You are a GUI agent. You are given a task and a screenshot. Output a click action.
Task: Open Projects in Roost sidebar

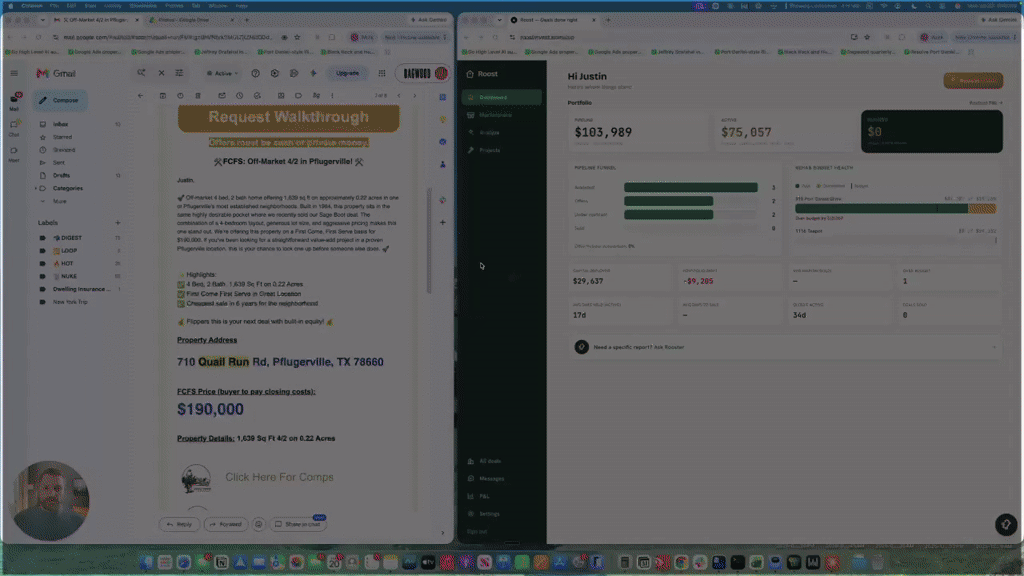[502, 150]
